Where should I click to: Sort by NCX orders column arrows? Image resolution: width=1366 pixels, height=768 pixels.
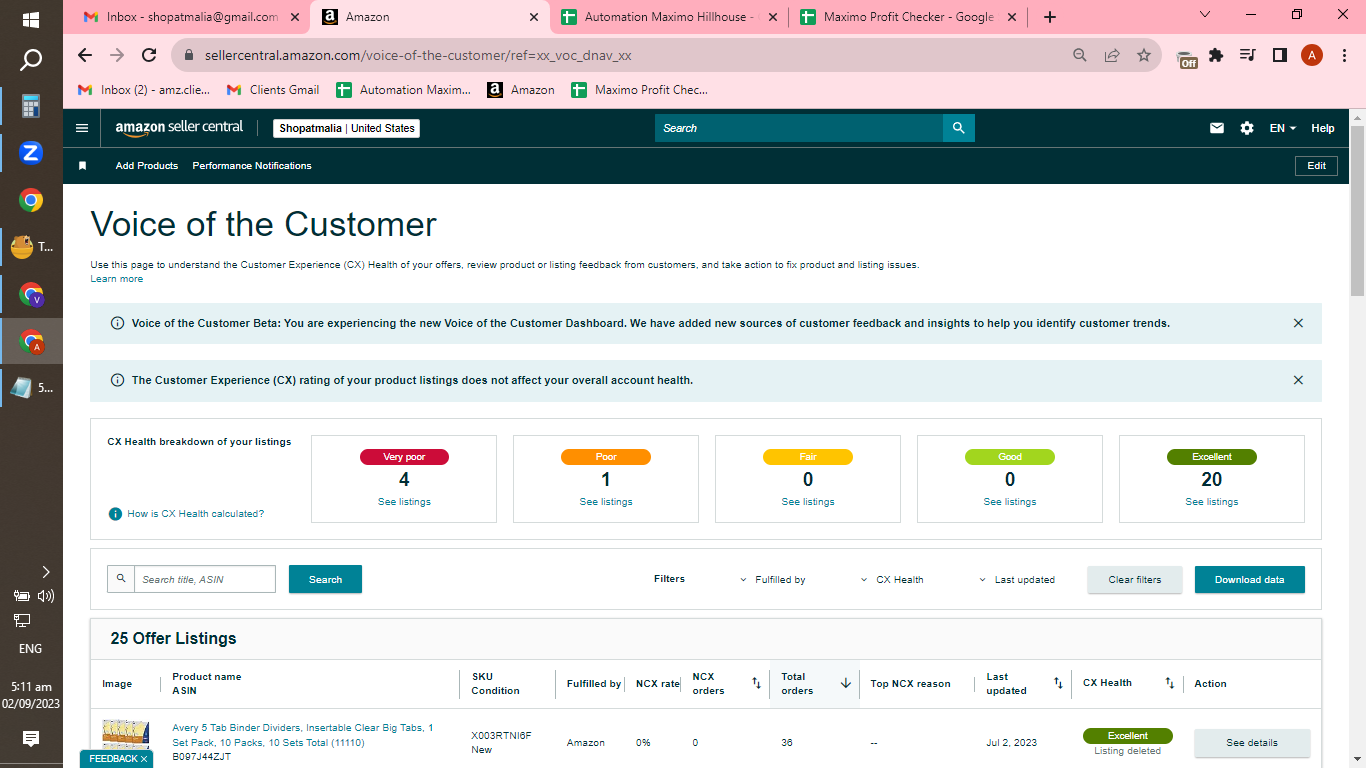(757, 684)
